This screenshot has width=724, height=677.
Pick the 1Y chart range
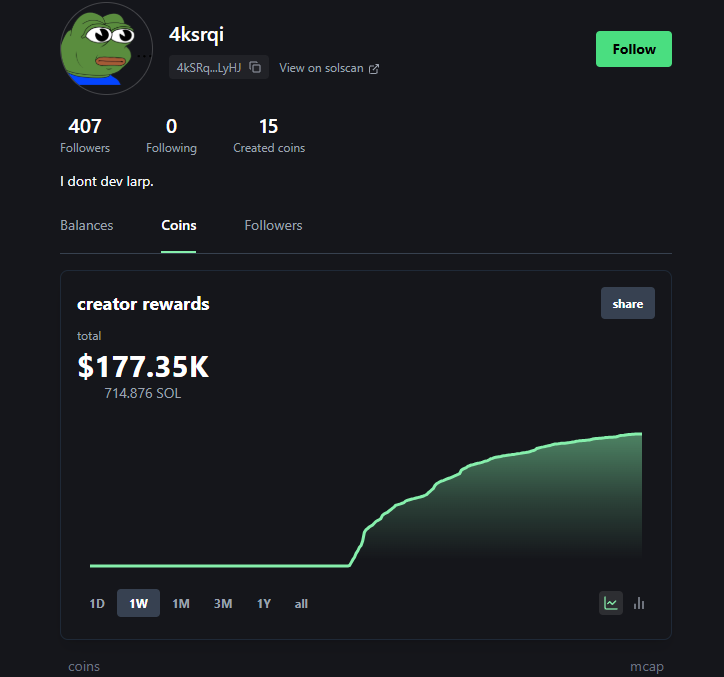point(264,604)
